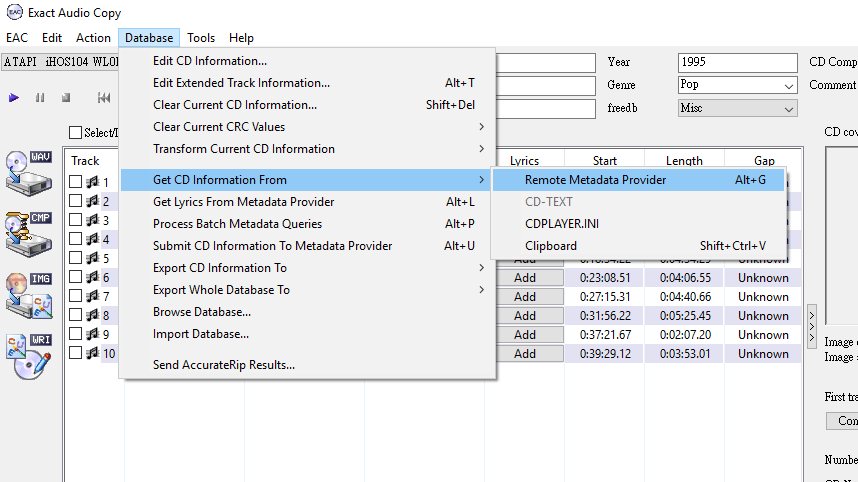Image resolution: width=858 pixels, height=482 pixels.
Task: Open the Edit menu
Action: pos(52,38)
